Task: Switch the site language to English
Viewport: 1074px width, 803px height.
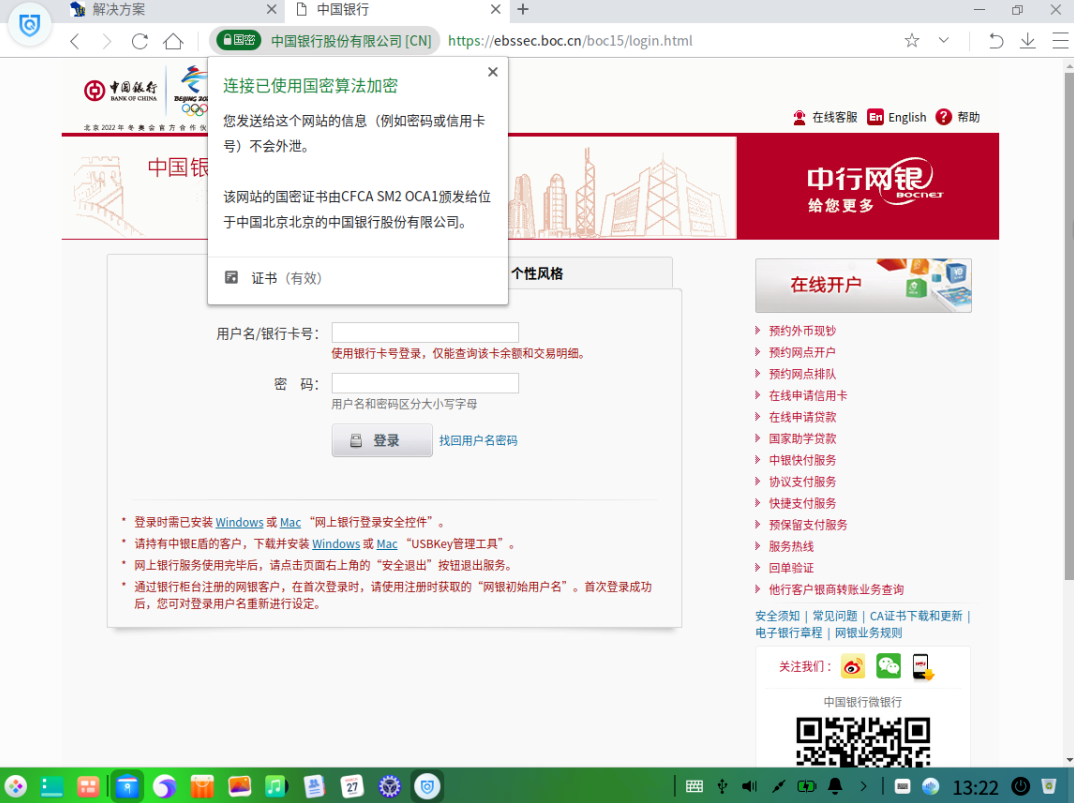Action: tap(897, 117)
